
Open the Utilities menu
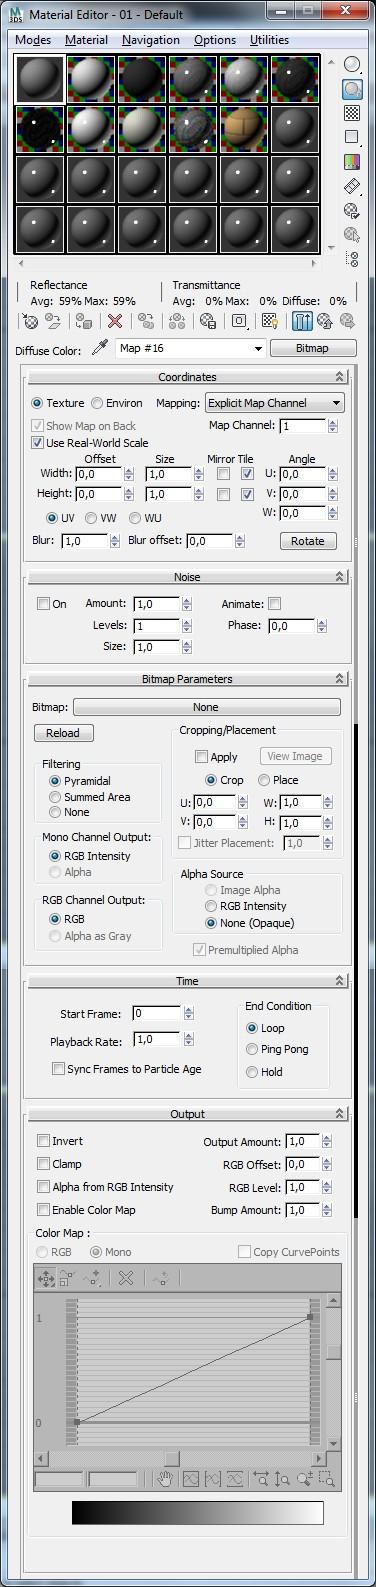tap(269, 40)
